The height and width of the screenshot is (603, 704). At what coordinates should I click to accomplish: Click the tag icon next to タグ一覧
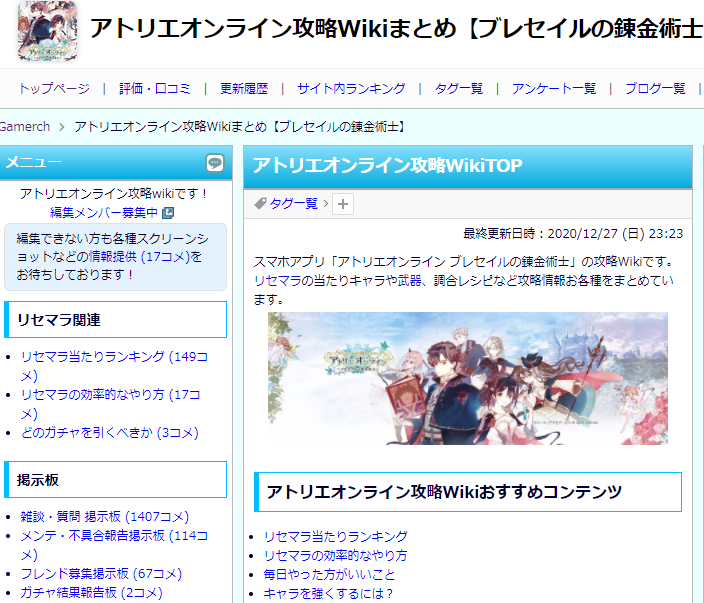coord(260,204)
